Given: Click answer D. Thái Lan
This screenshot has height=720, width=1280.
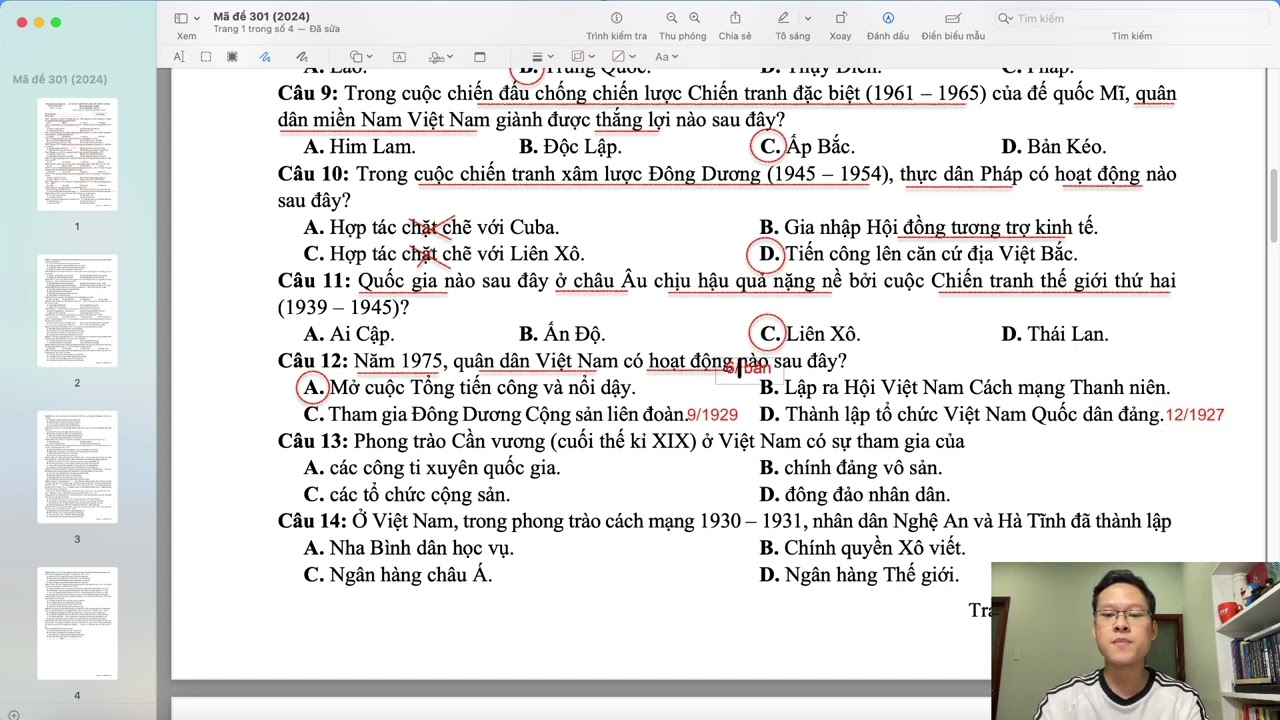Looking at the screenshot, I should pyautogui.click(x=1055, y=334).
